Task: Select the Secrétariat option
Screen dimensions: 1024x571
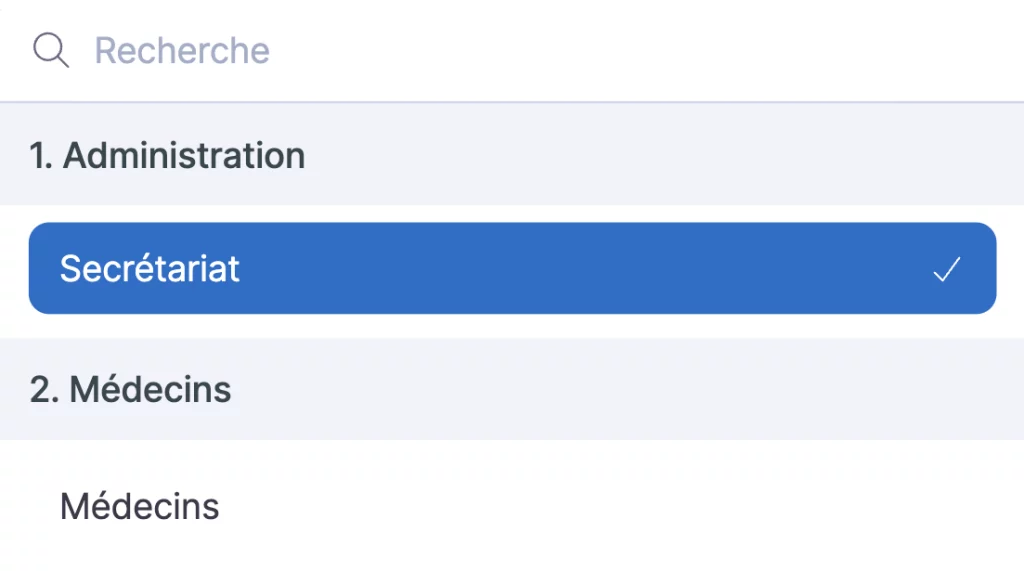Action: (150, 269)
